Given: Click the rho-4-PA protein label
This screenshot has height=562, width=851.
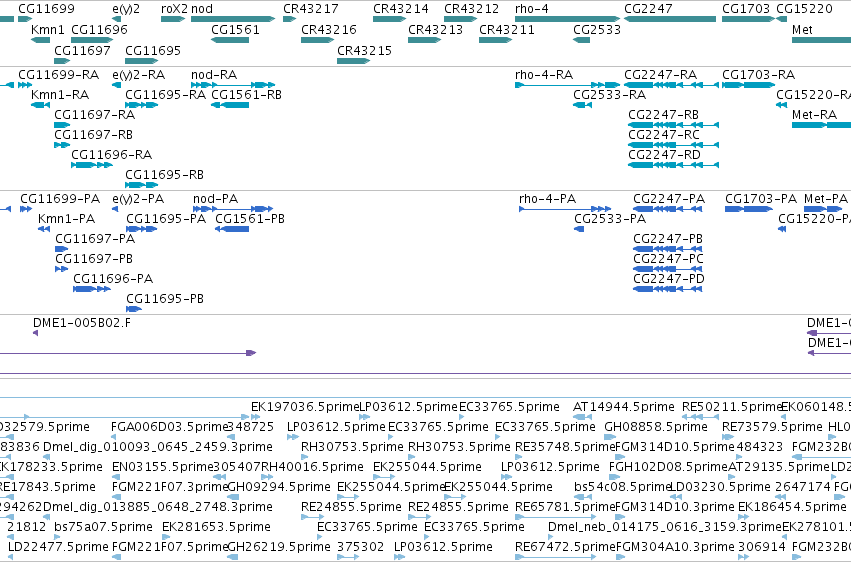Looking at the screenshot, I should tap(547, 199).
